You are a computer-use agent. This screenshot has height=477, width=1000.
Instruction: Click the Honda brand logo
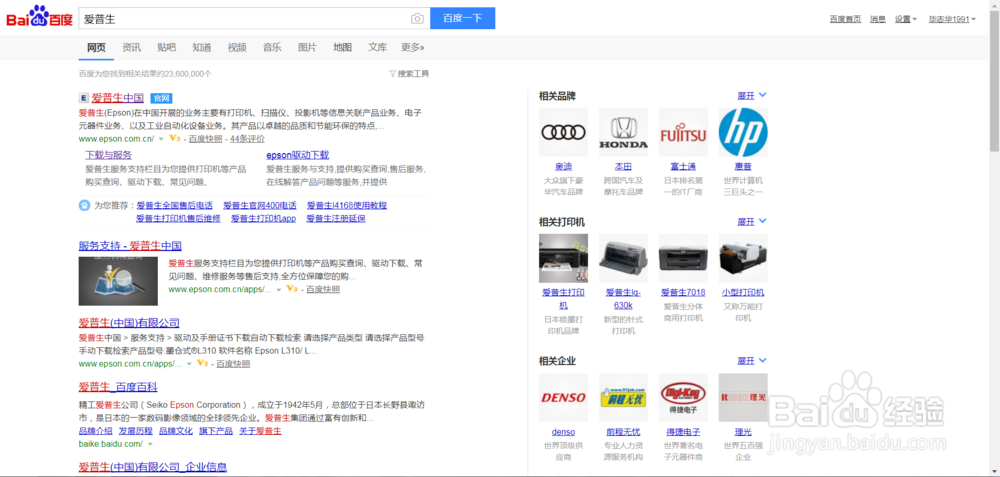pyautogui.click(x=623, y=132)
